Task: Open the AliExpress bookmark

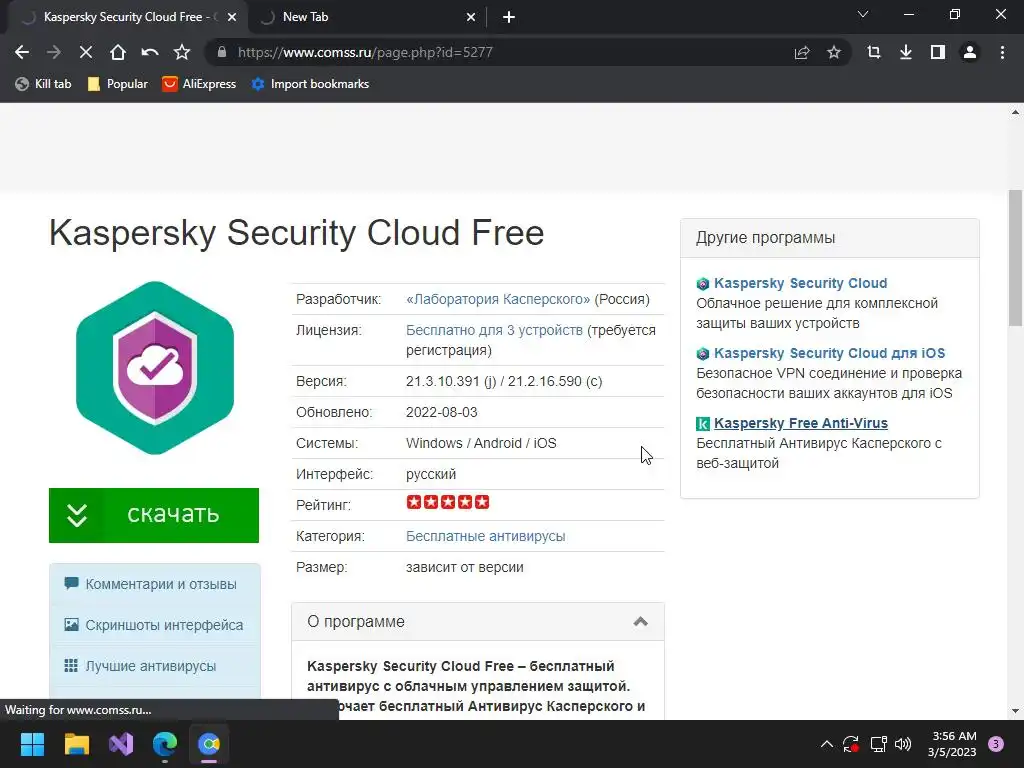Action: [199, 84]
